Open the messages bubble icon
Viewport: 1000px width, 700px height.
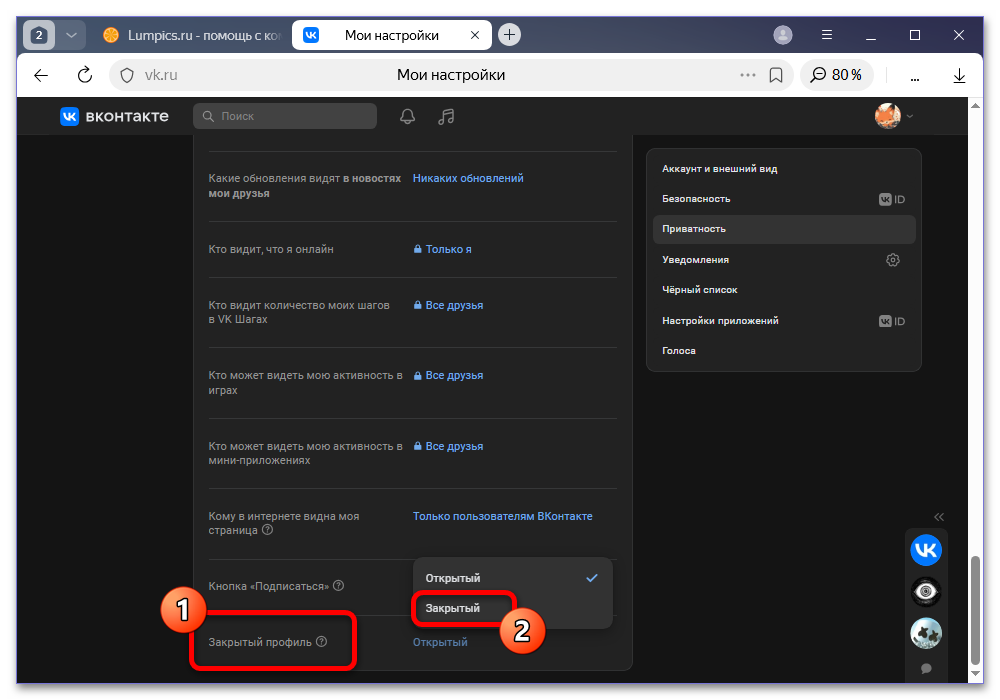point(926,668)
